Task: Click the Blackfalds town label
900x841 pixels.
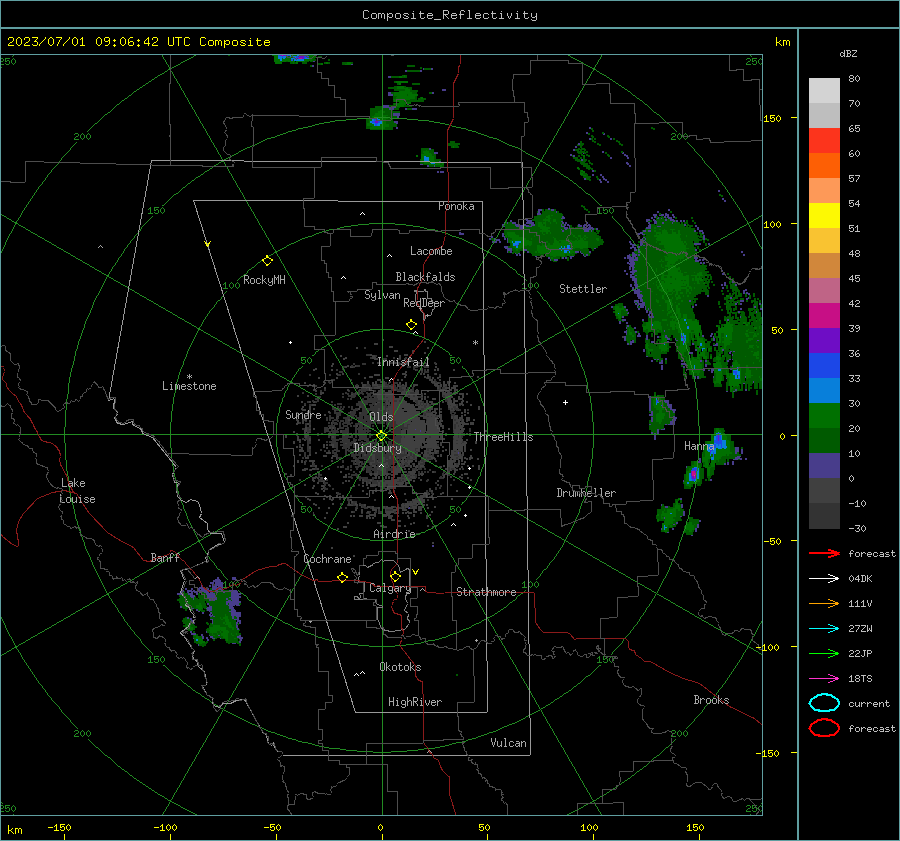Action: [x=425, y=277]
